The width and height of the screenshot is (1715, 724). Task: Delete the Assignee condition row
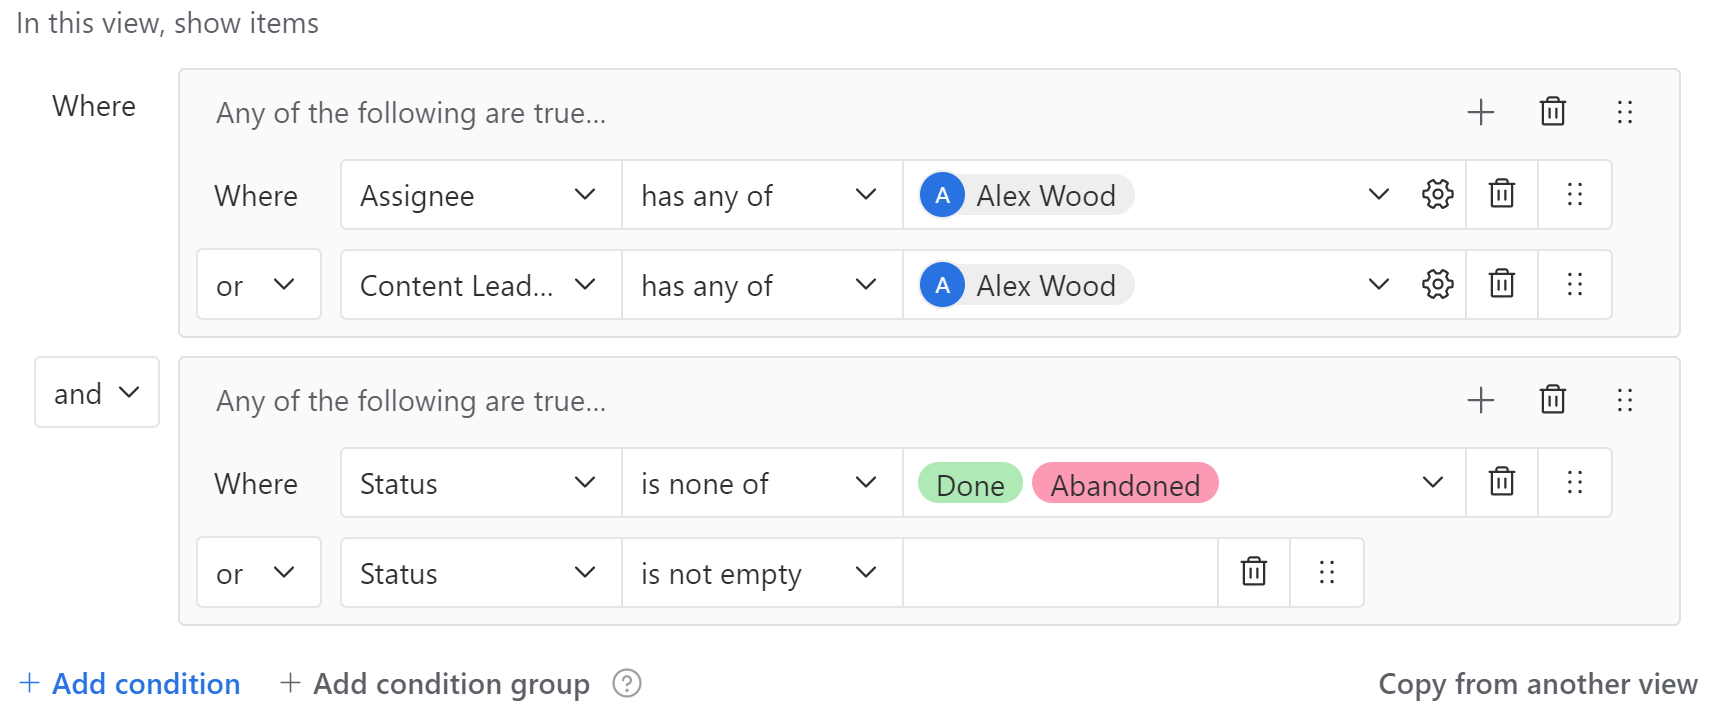point(1502,194)
